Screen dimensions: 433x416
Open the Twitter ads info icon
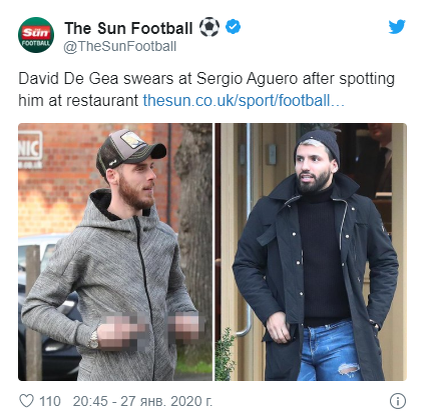tap(398, 401)
